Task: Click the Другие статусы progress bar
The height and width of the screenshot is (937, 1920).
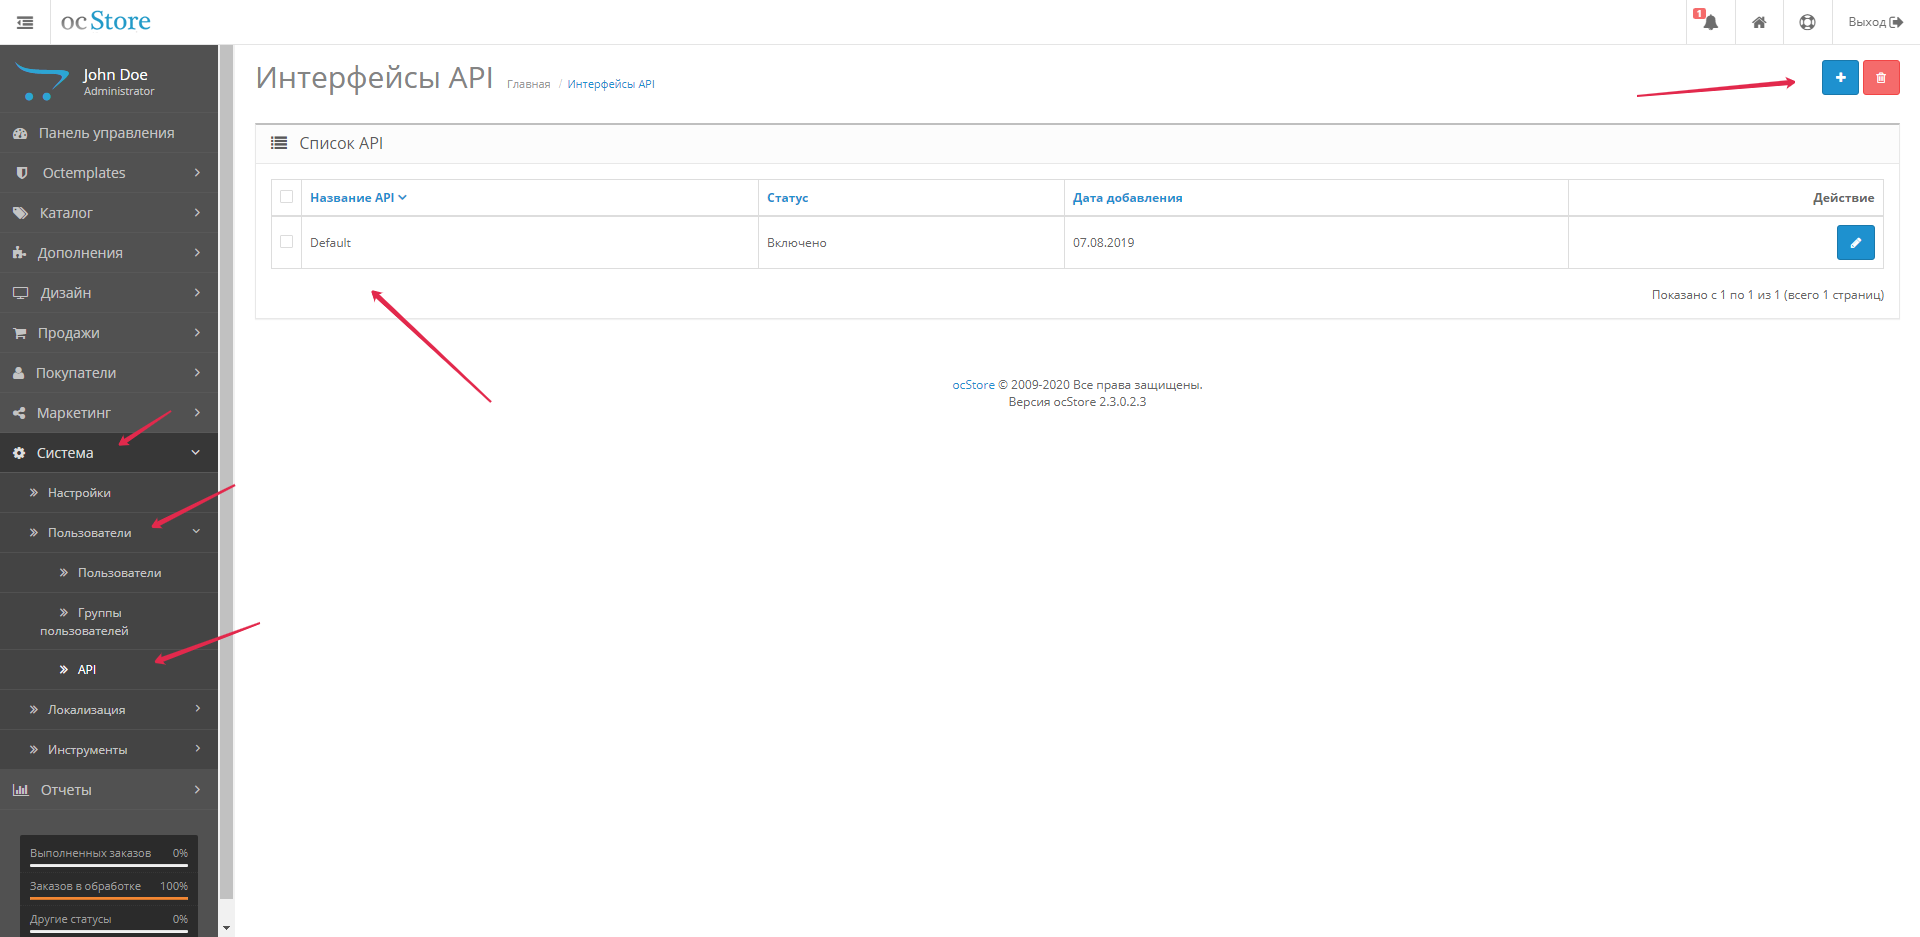Action: (109, 930)
